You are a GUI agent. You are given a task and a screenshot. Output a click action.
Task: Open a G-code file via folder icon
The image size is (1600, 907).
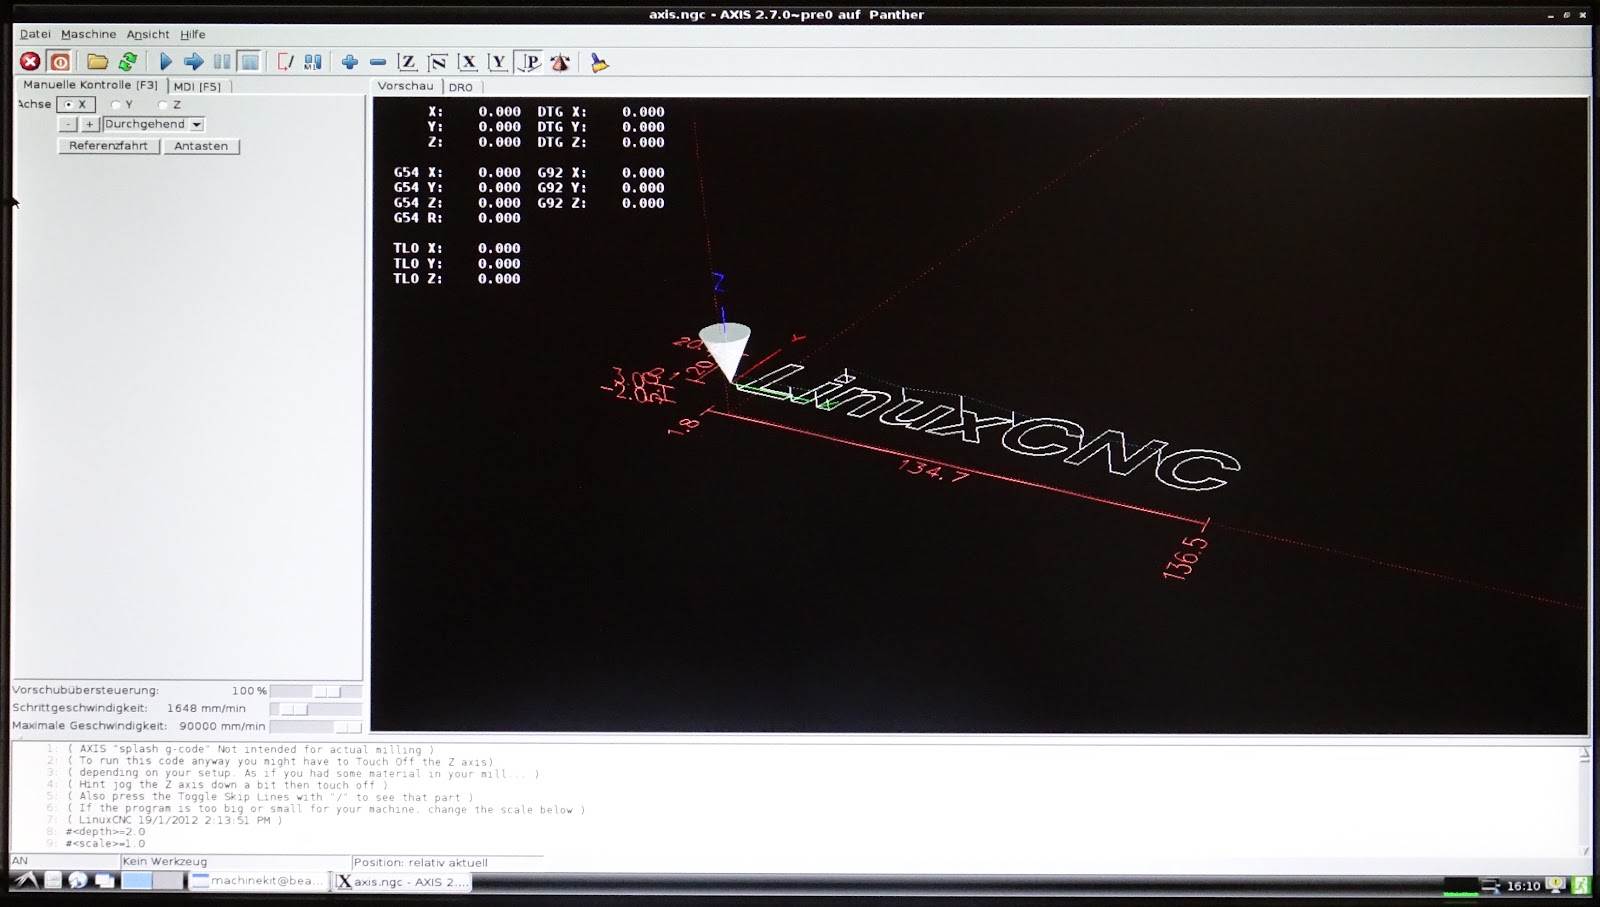[x=97, y=62]
